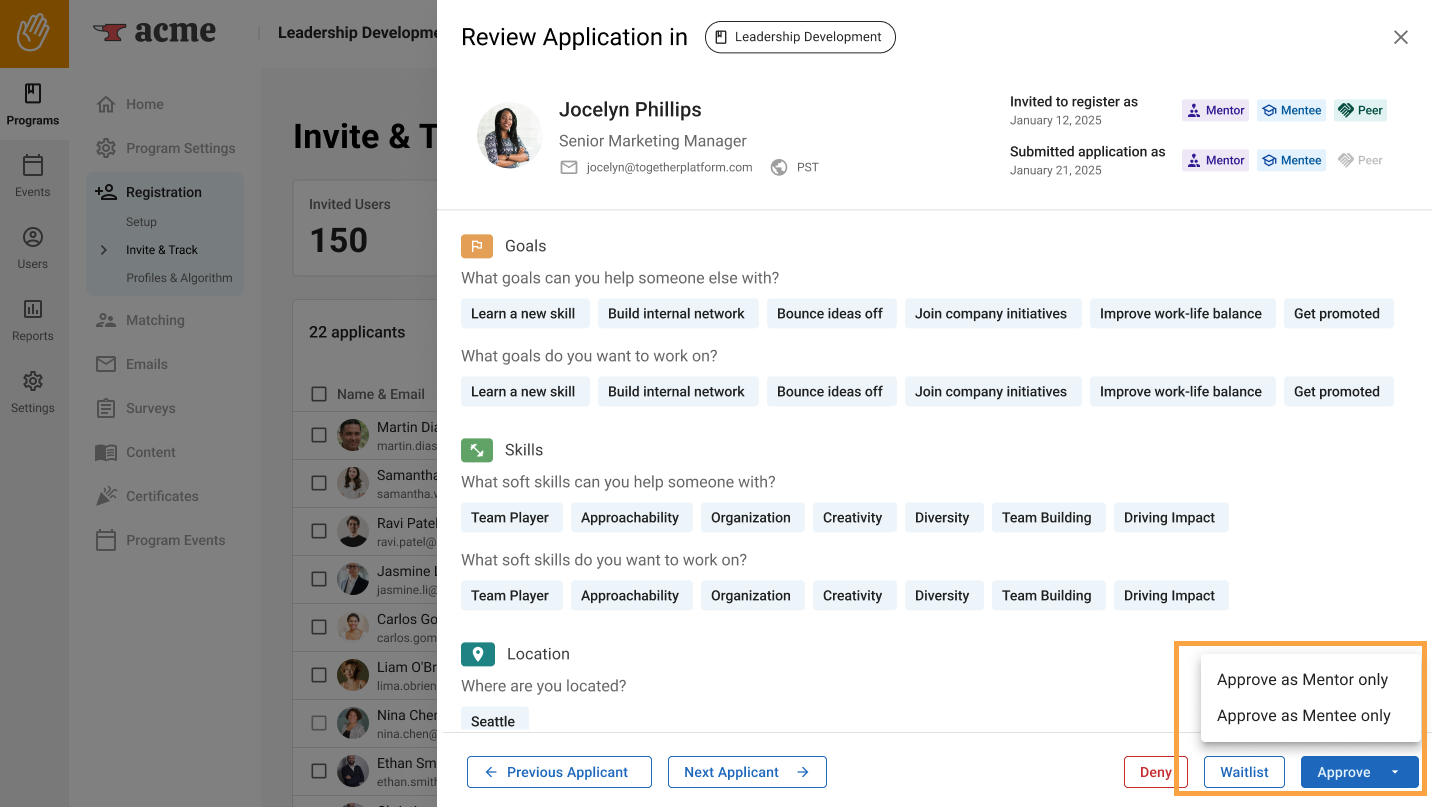1432x807 pixels.
Task: Check the box for Martin's row
Action: tap(319, 435)
